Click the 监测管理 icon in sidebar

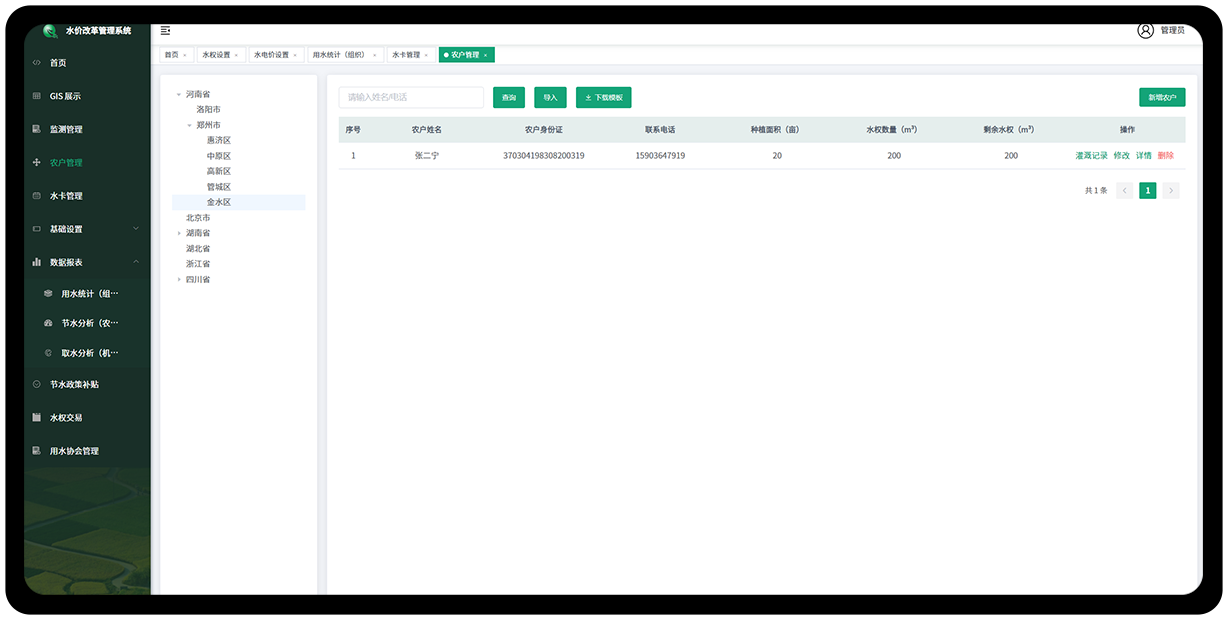point(37,129)
